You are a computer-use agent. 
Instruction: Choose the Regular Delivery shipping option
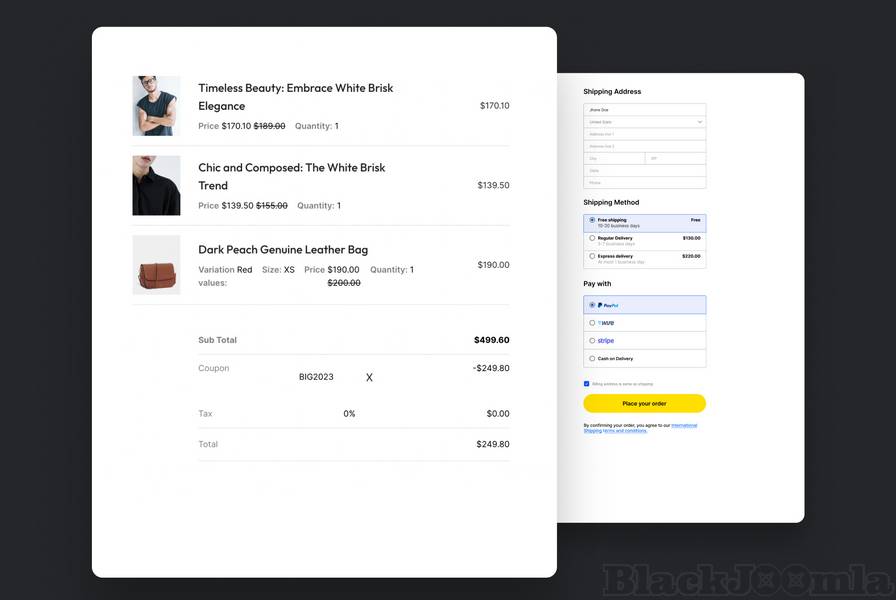tap(592, 238)
